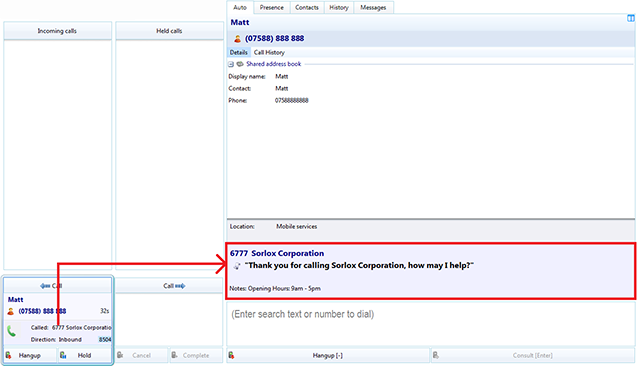Click the Shared address book icon

click(x=240, y=64)
